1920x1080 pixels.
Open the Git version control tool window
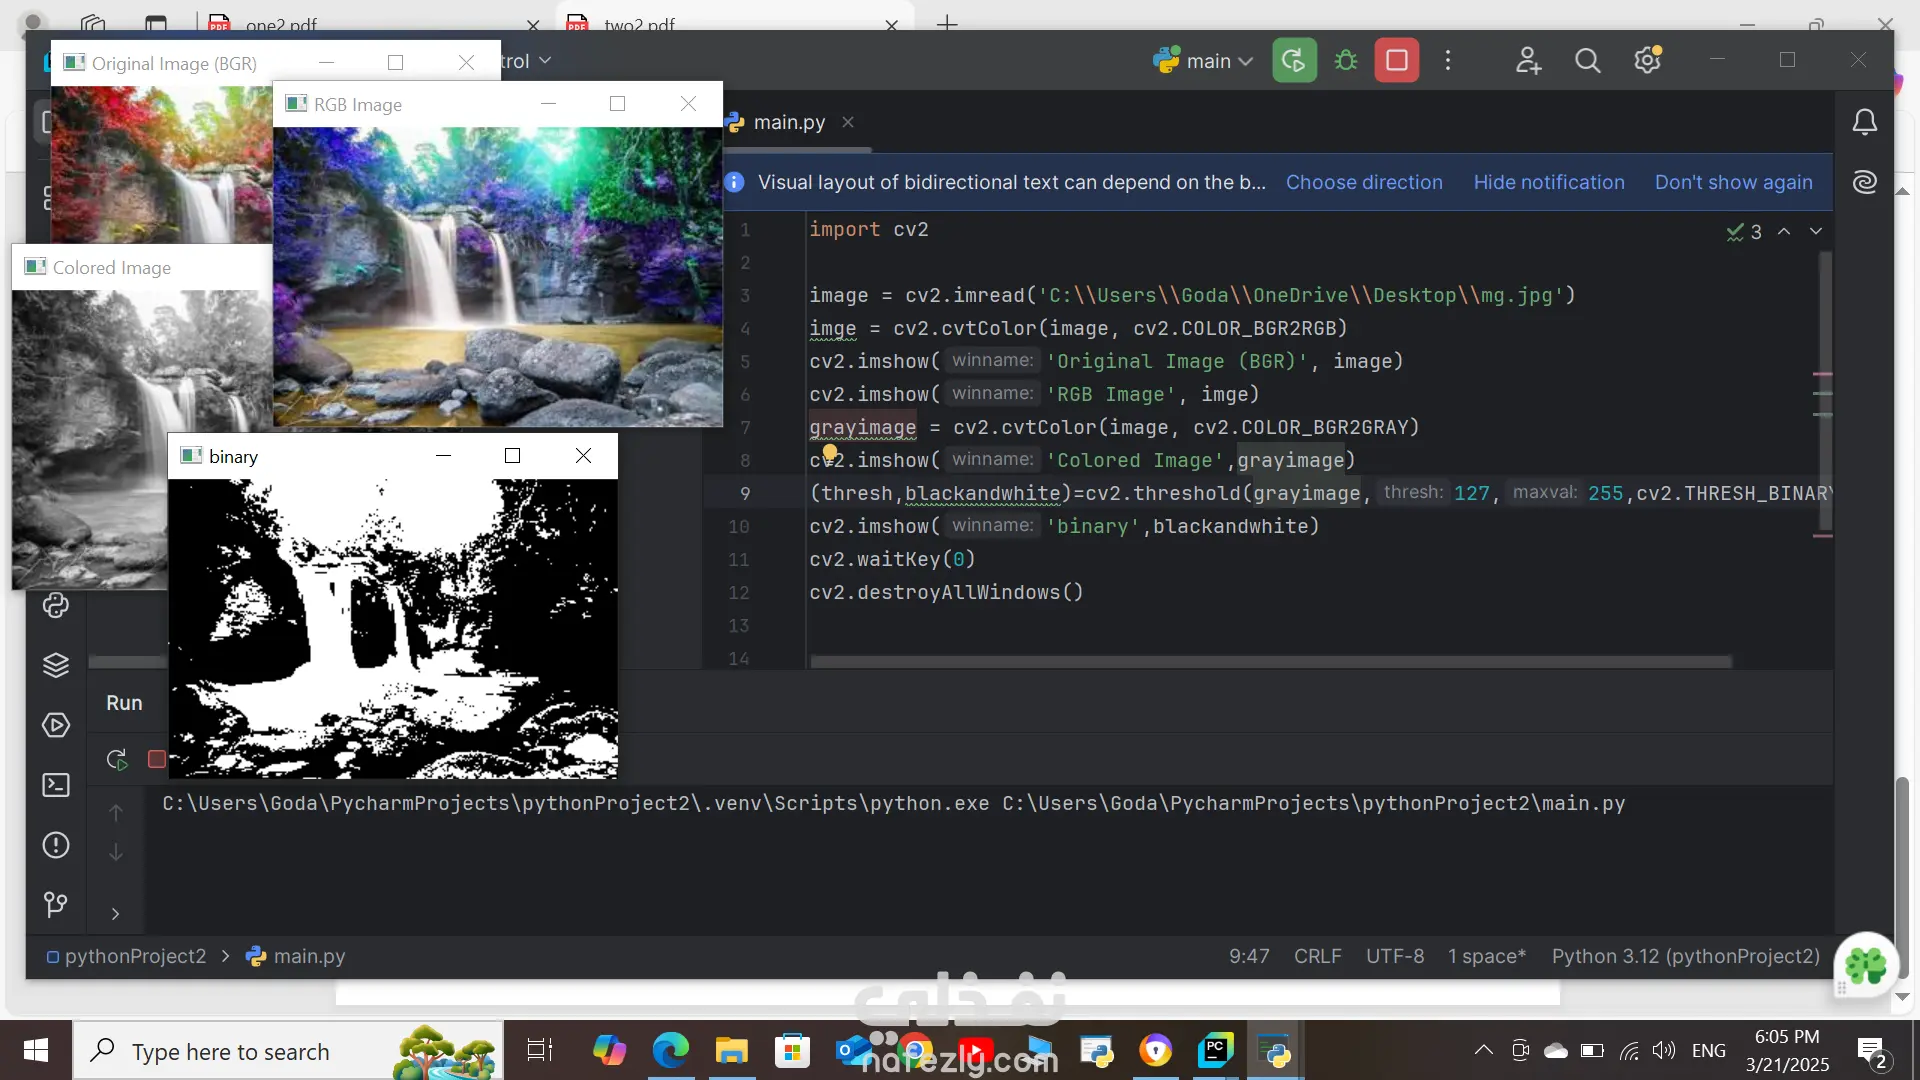tap(56, 905)
